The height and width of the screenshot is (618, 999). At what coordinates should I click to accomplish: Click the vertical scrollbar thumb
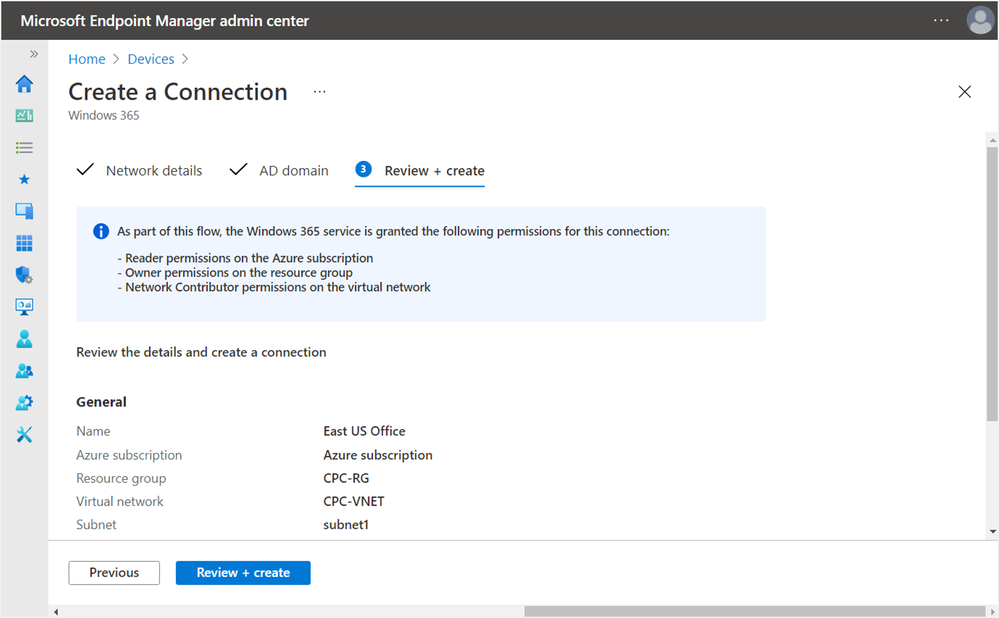pyautogui.click(x=992, y=284)
